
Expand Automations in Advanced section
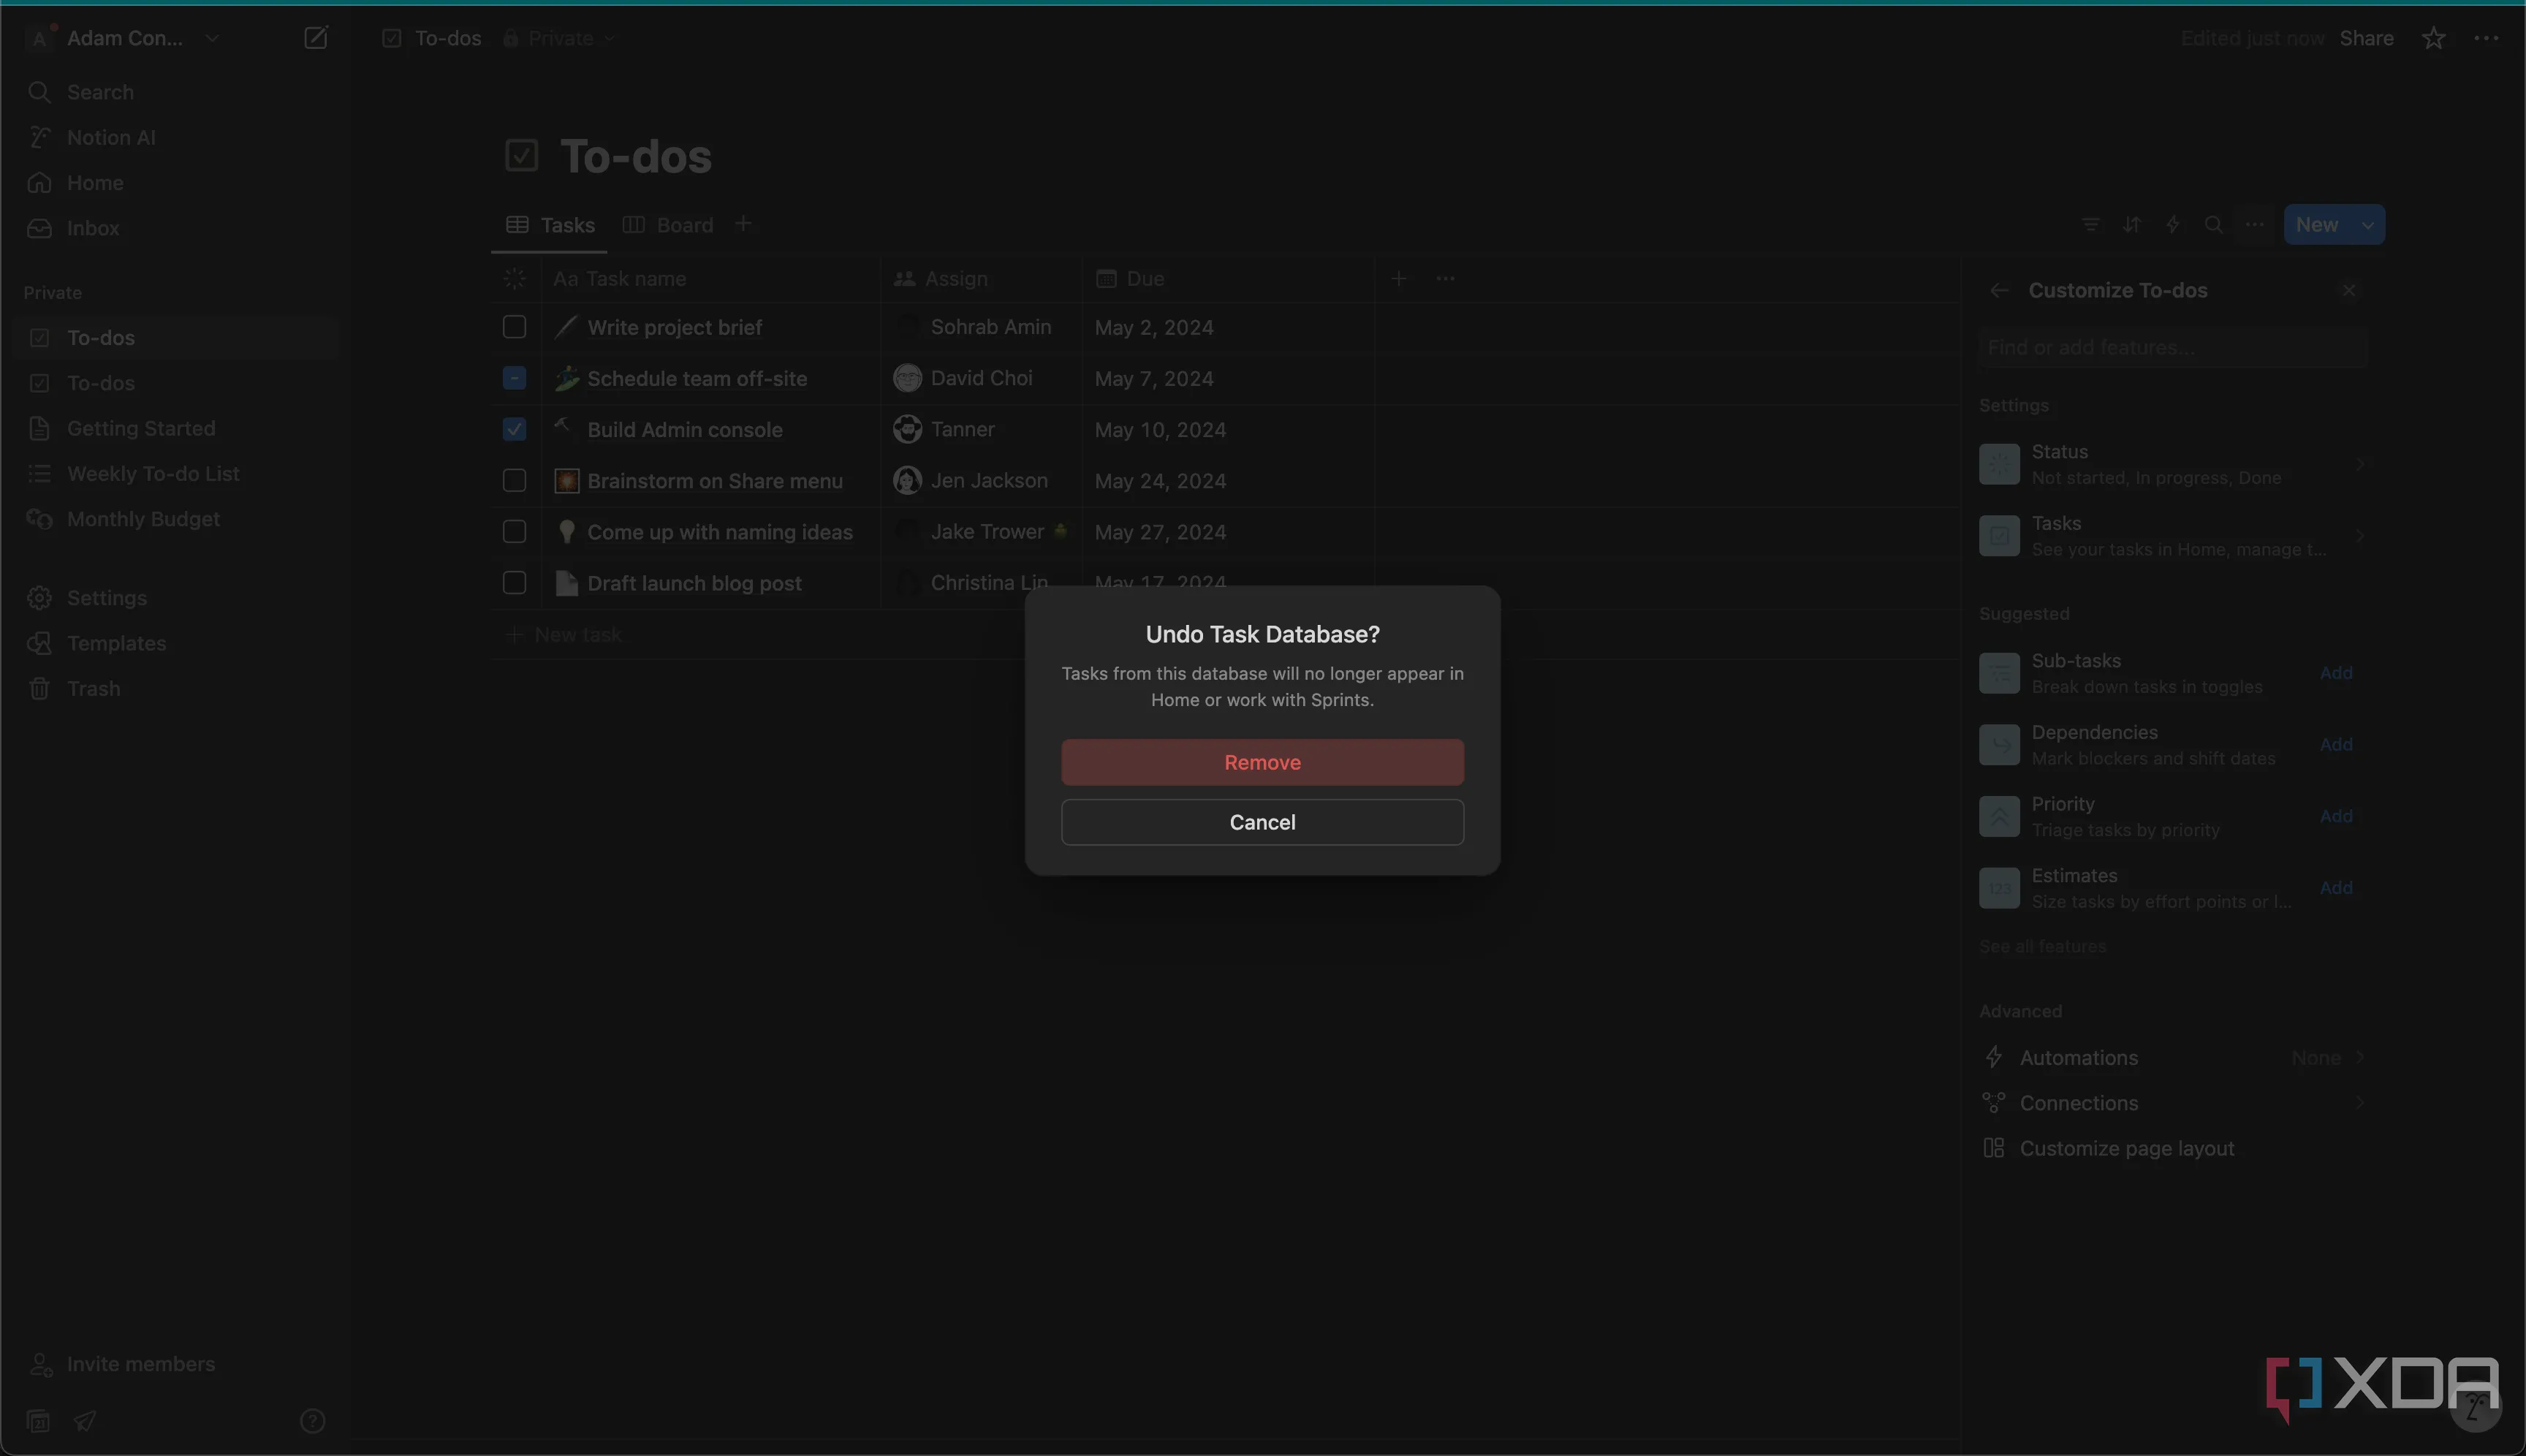coord(2172,1058)
